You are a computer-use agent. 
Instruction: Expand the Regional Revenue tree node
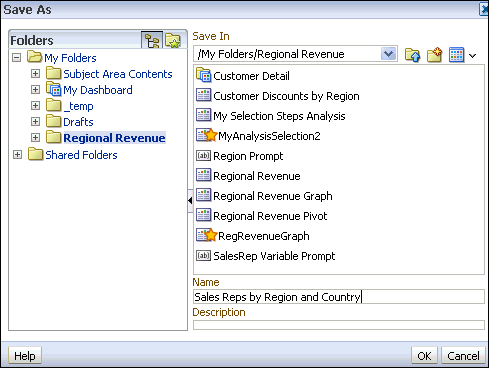point(35,138)
